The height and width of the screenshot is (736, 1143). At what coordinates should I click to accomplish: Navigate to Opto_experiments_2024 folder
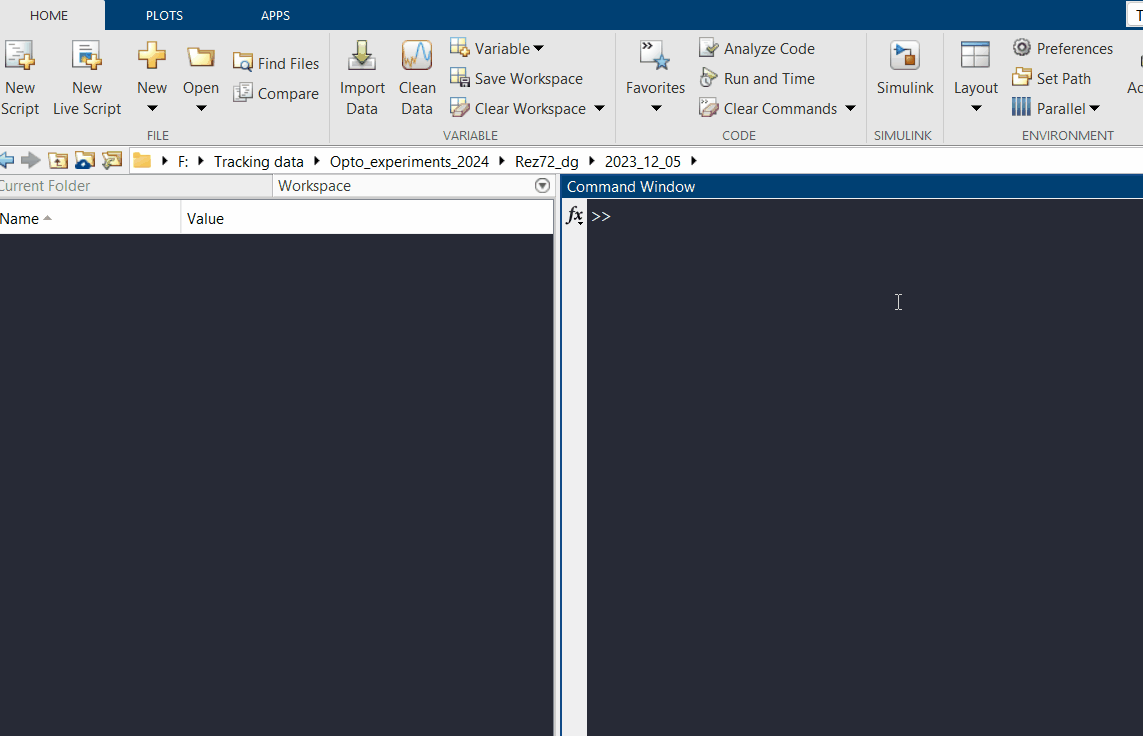(x=409, y=161)
